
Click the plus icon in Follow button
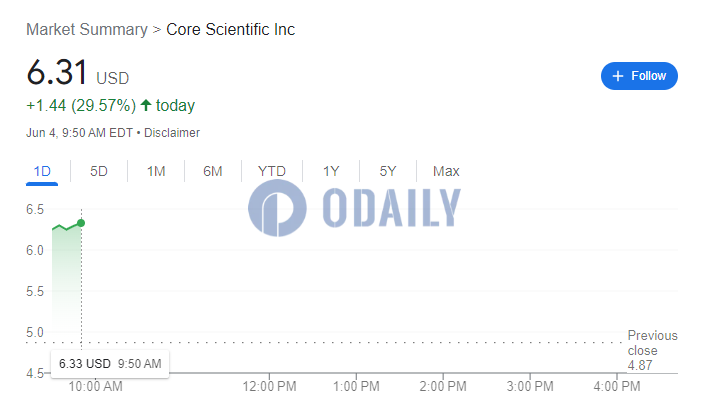point(618,76)
